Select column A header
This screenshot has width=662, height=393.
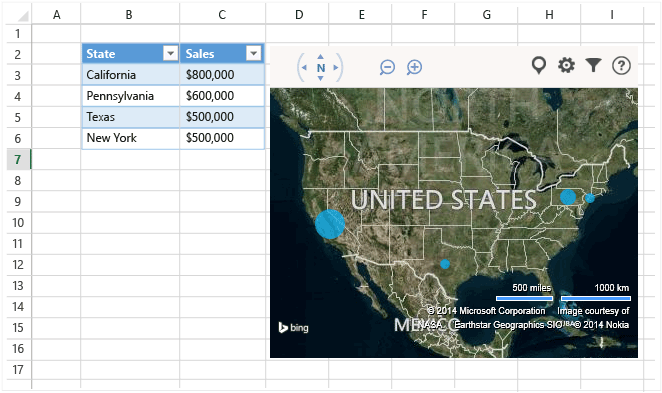click(x=56, y=15)
